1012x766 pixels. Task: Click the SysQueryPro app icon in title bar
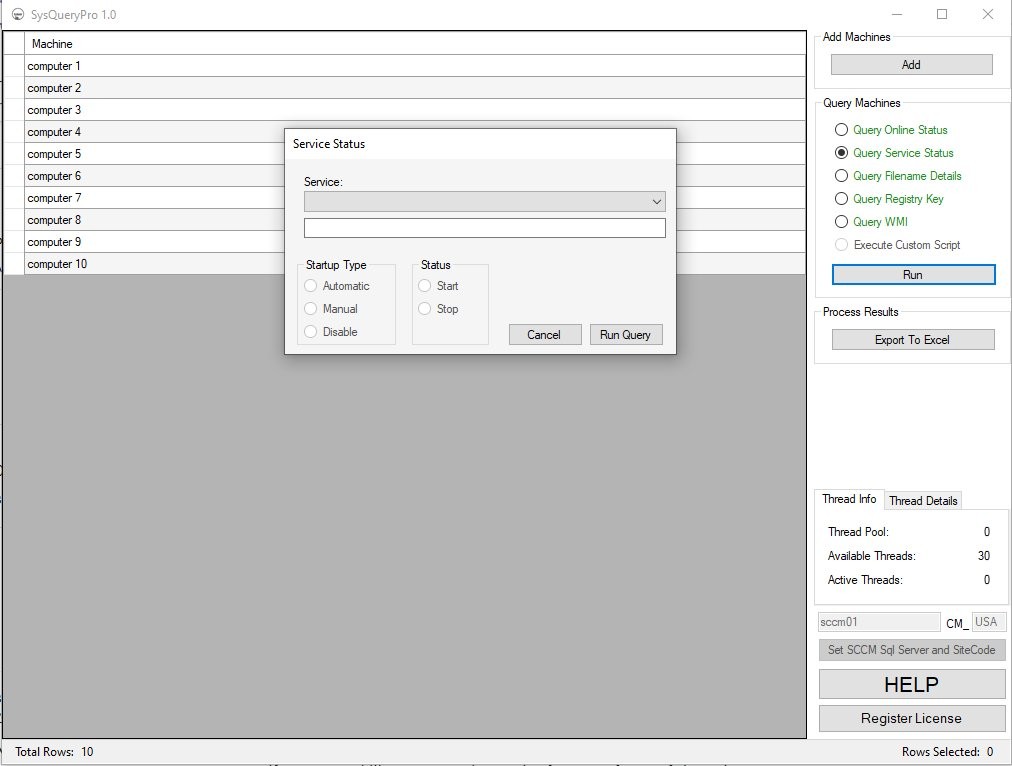[x=18, y=14]
